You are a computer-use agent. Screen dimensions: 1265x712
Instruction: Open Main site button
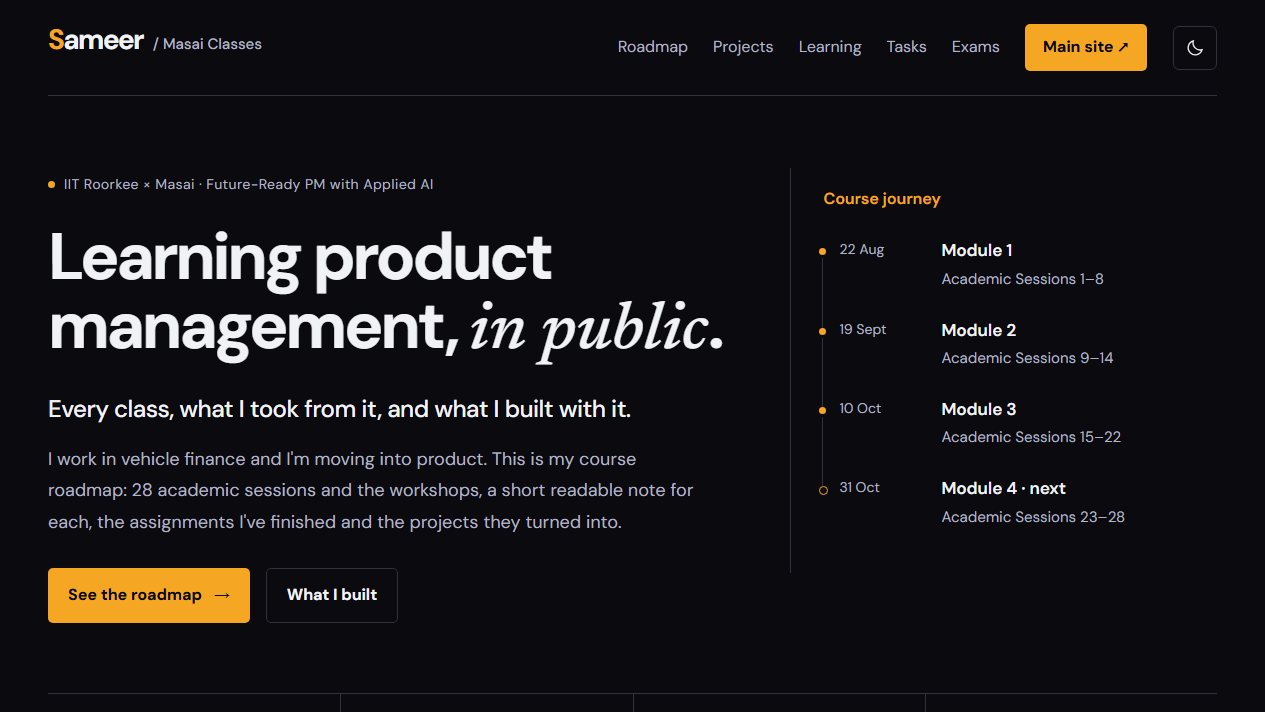[x=1085, y=47]
